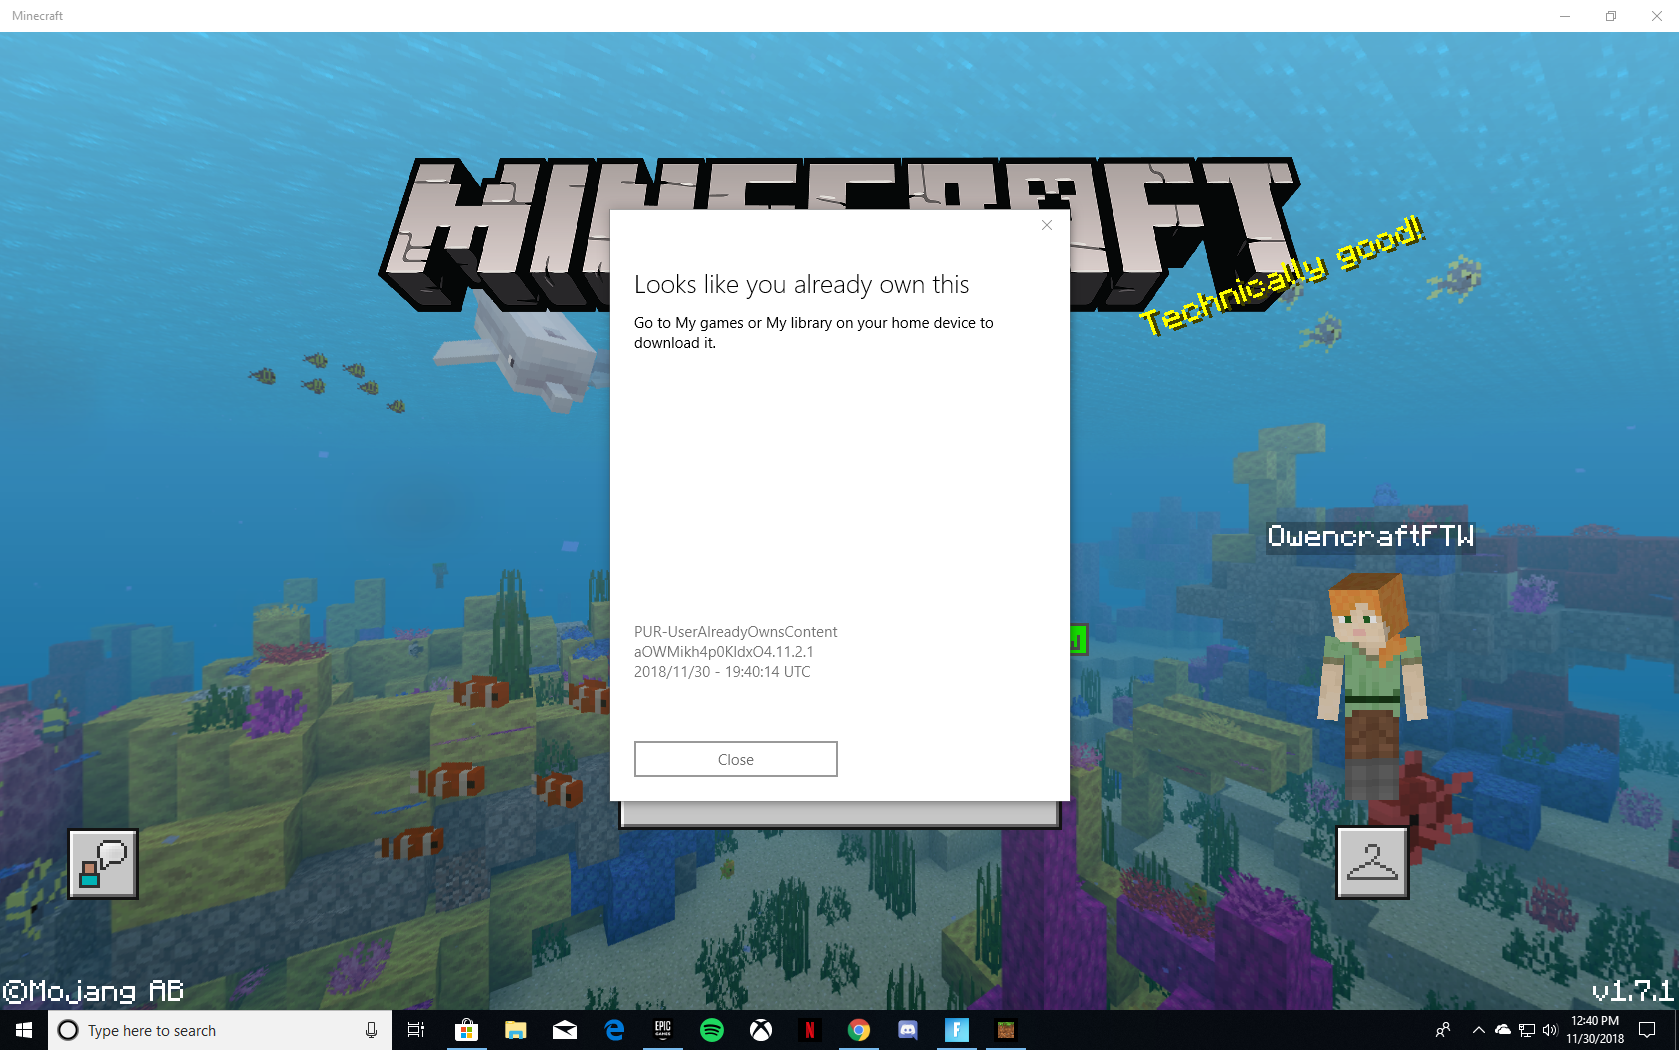
Task: Launch Microsoft Edge from the taskbar
Action: (x=613, y=1030)
